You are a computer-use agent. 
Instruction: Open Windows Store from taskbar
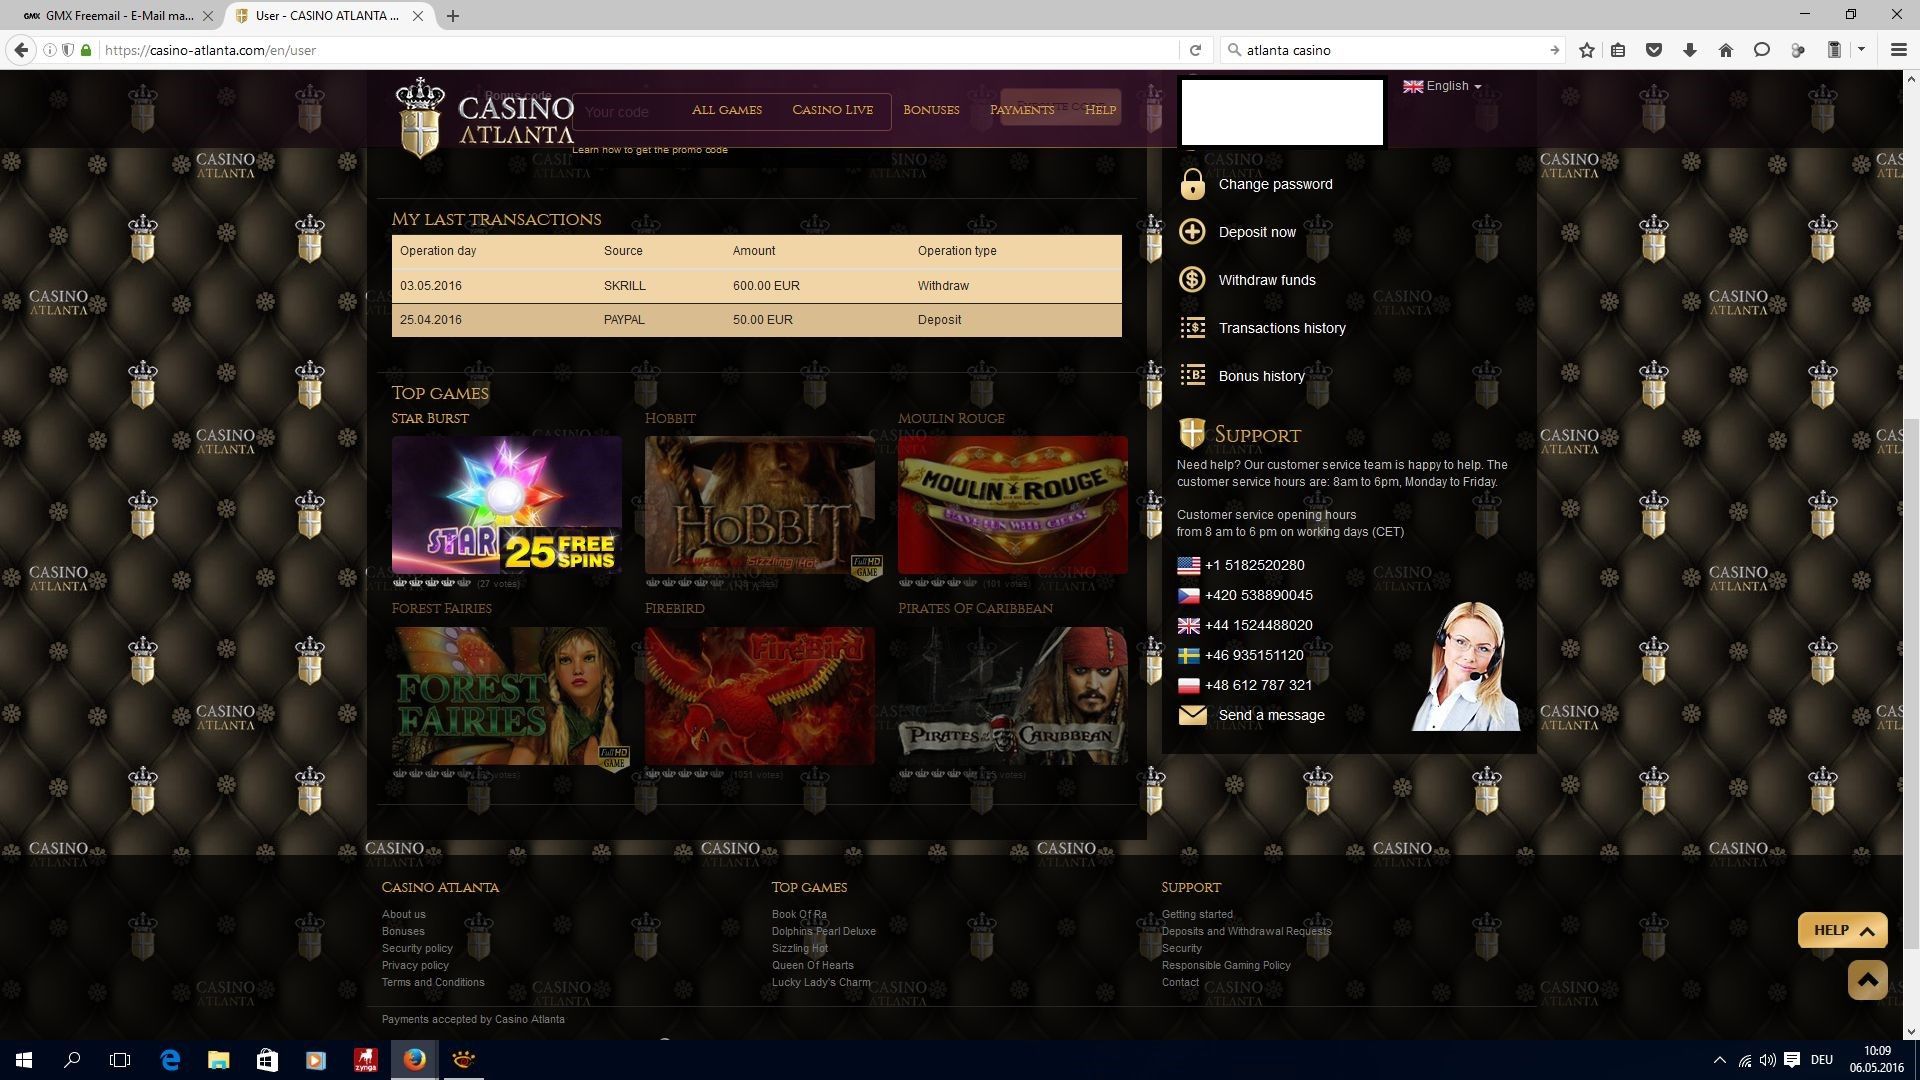click(x=267, y=1060)
